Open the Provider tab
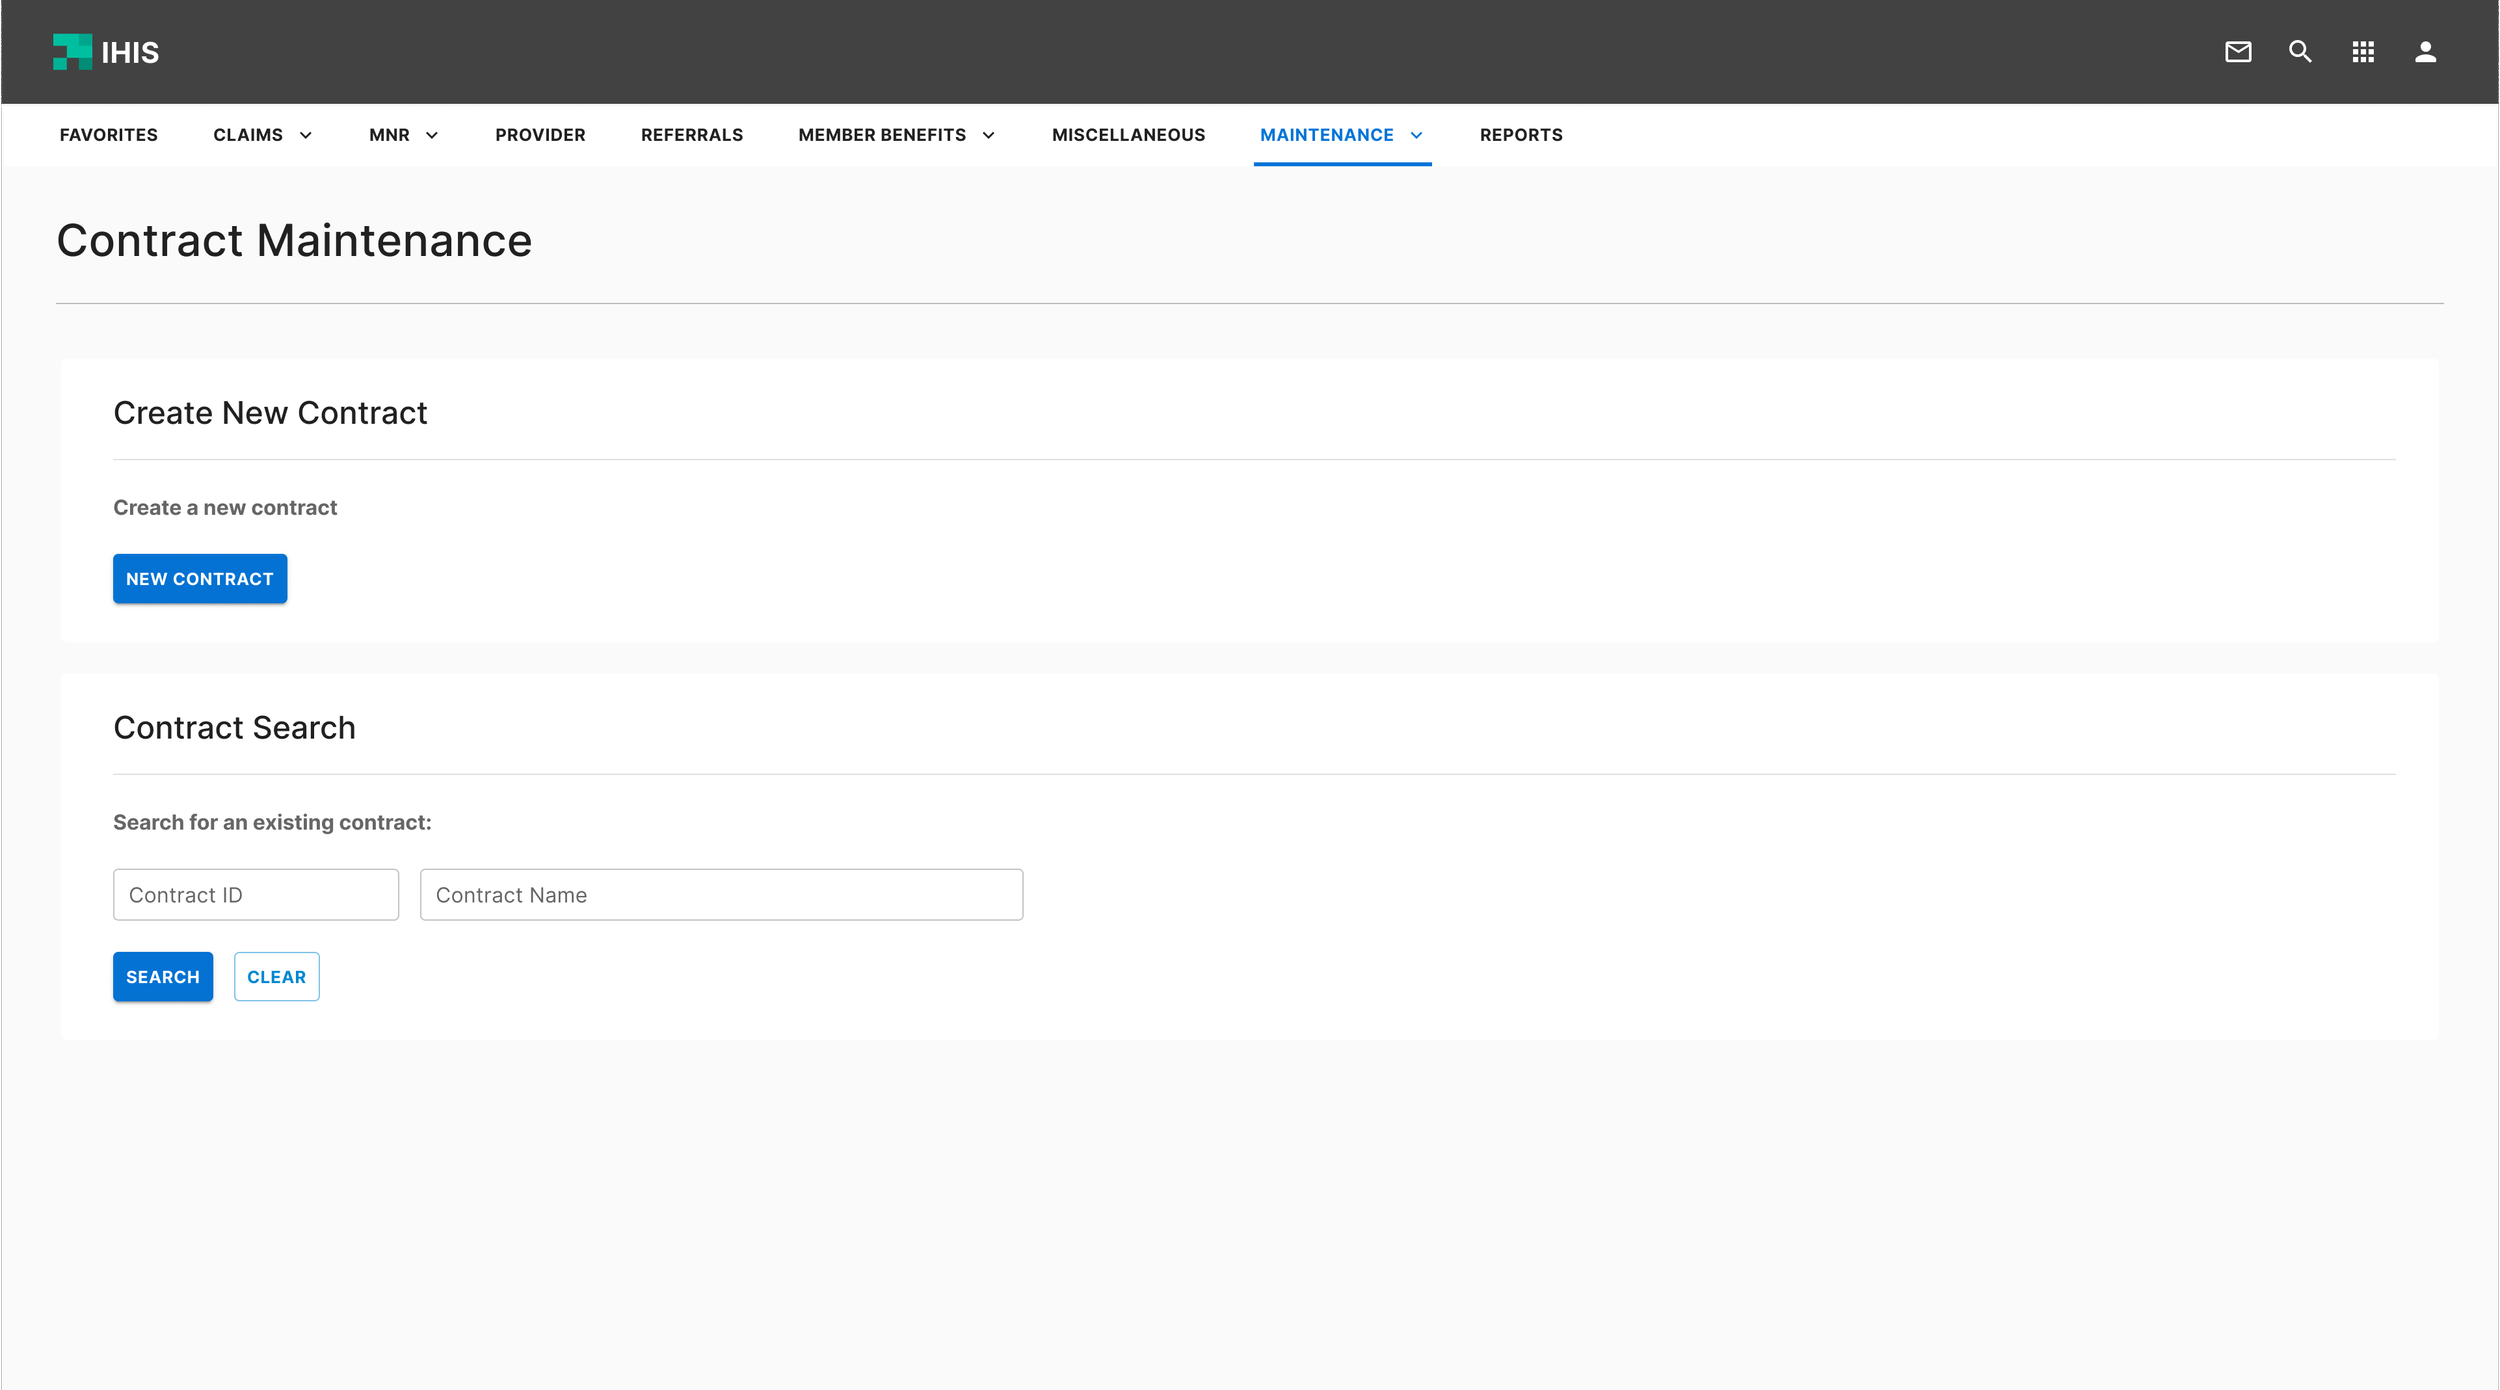Viewport: 2500px width, 1390px height. 540,135
